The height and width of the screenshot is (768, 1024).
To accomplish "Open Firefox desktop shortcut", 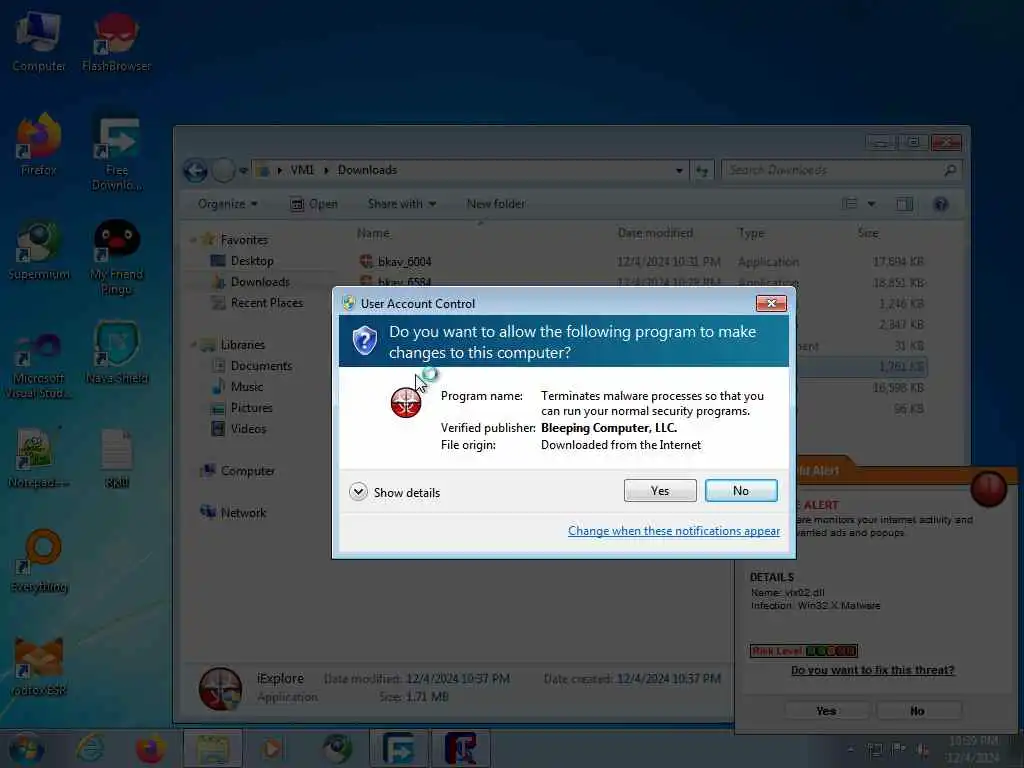I will 39,145.
